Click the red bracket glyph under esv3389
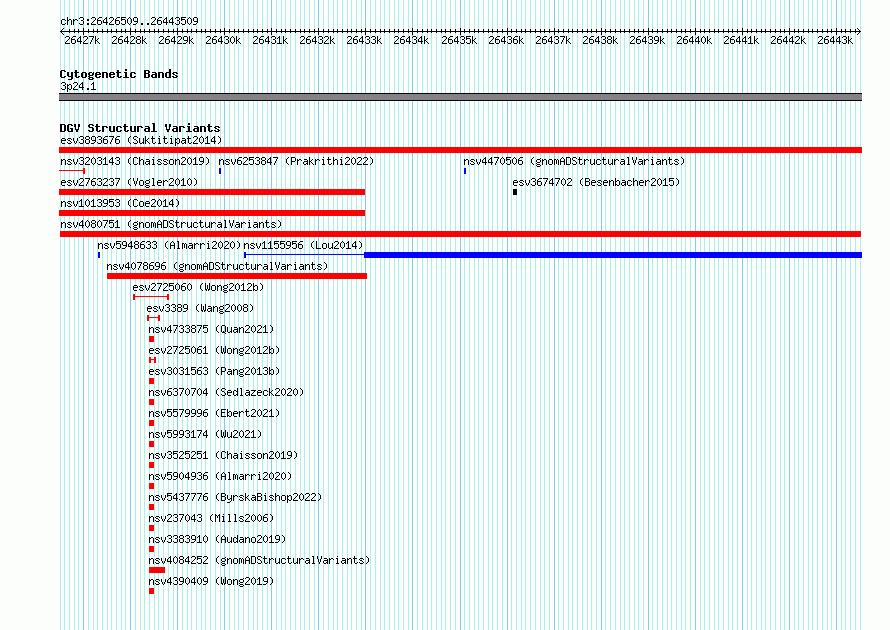Screen dimensions: 890x630 coord(153,318)
